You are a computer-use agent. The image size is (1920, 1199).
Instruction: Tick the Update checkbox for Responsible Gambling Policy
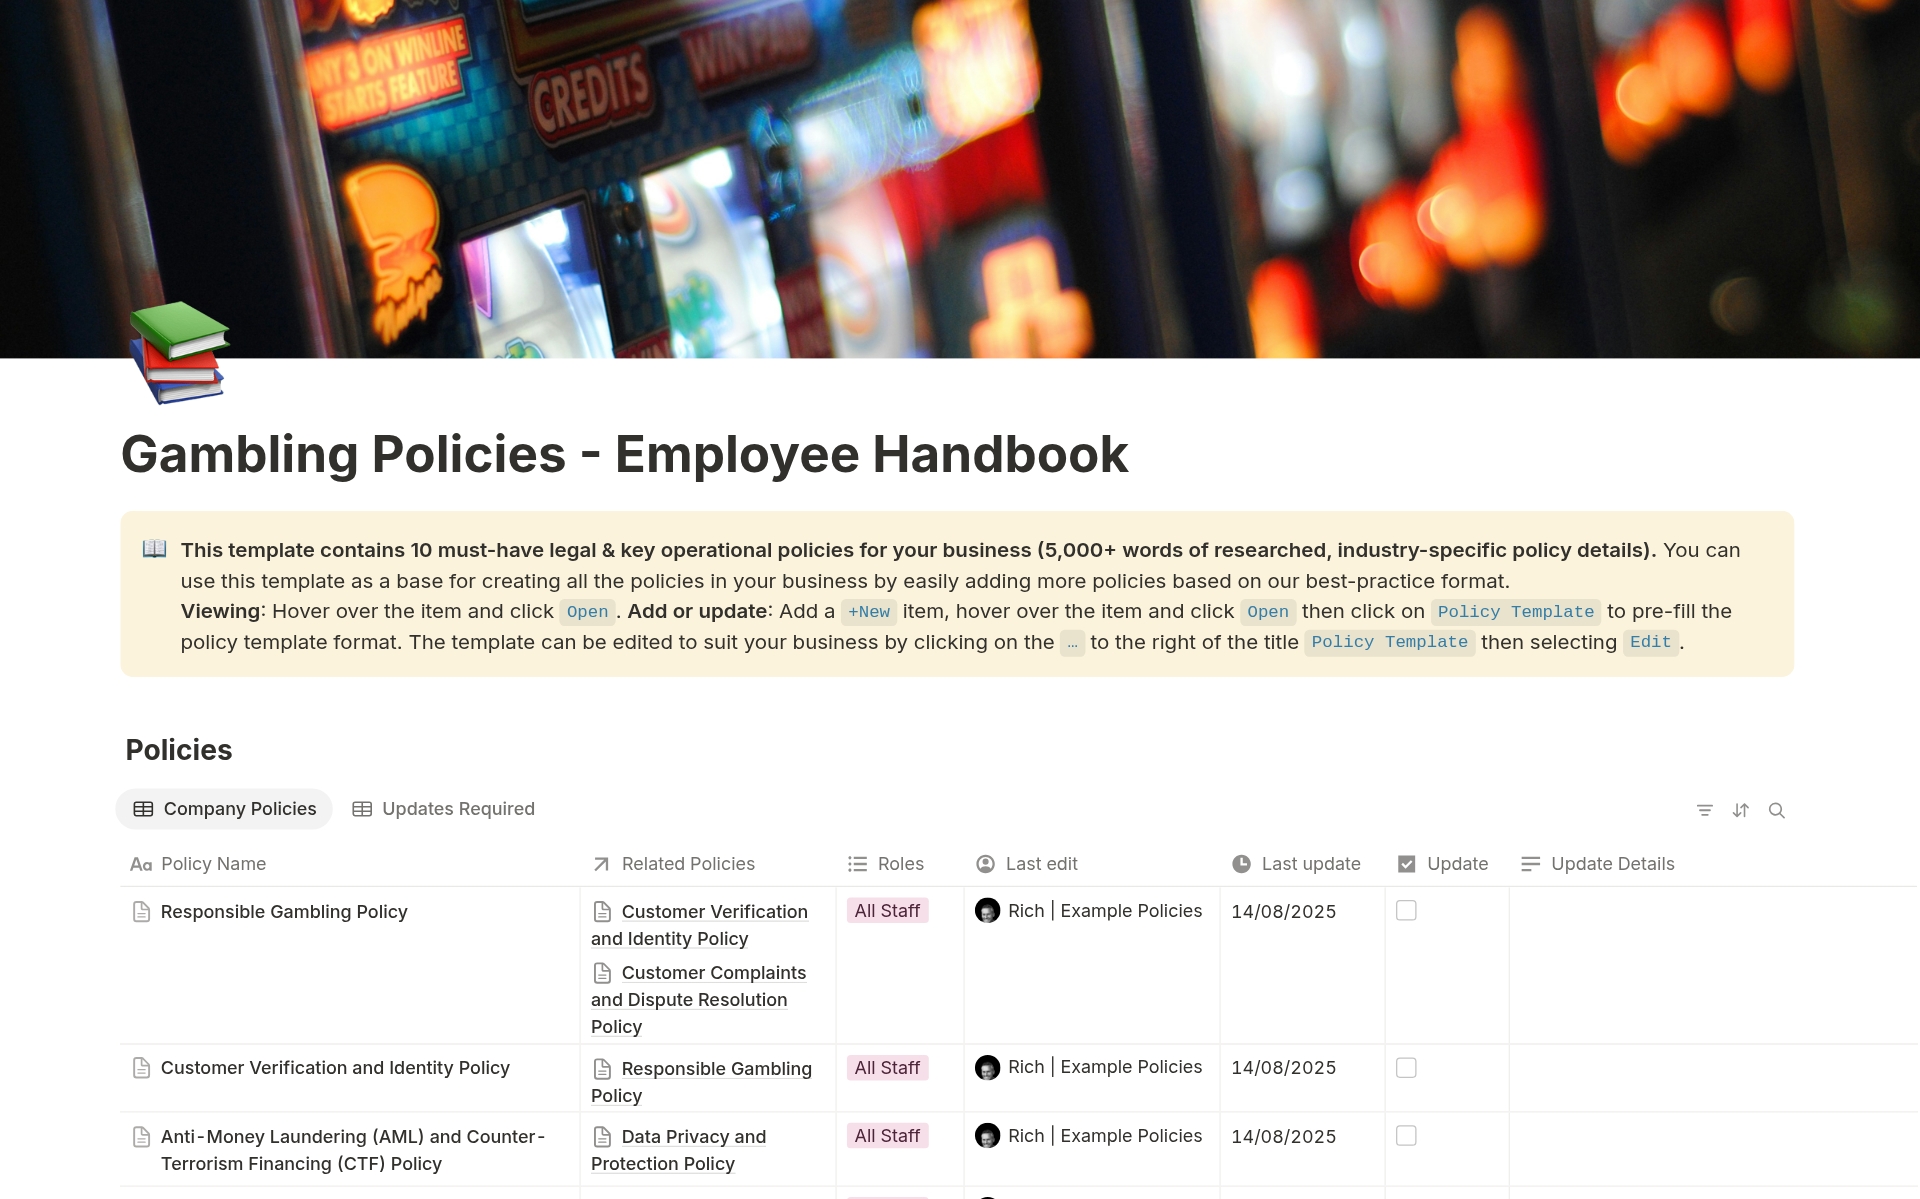click(1406, 911)
